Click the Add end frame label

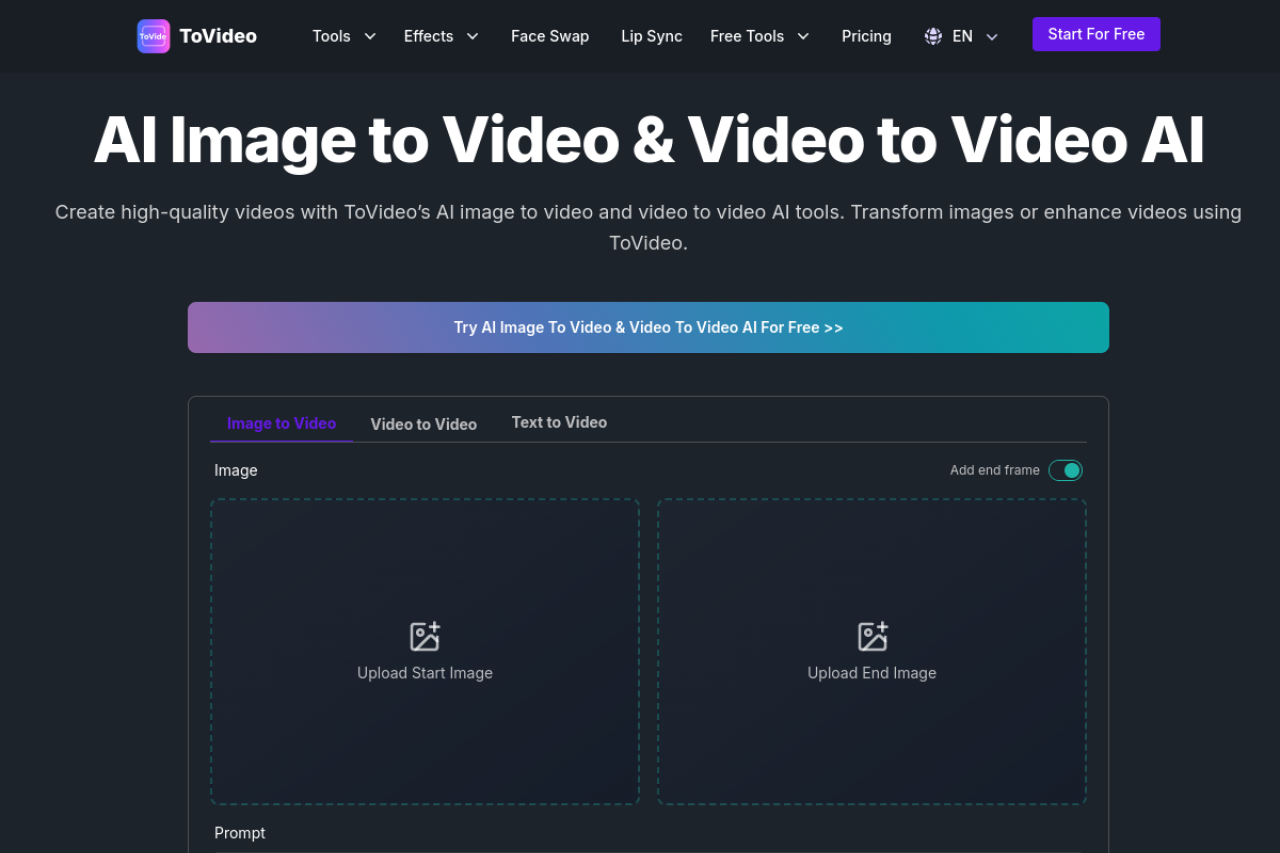point(995,470)
